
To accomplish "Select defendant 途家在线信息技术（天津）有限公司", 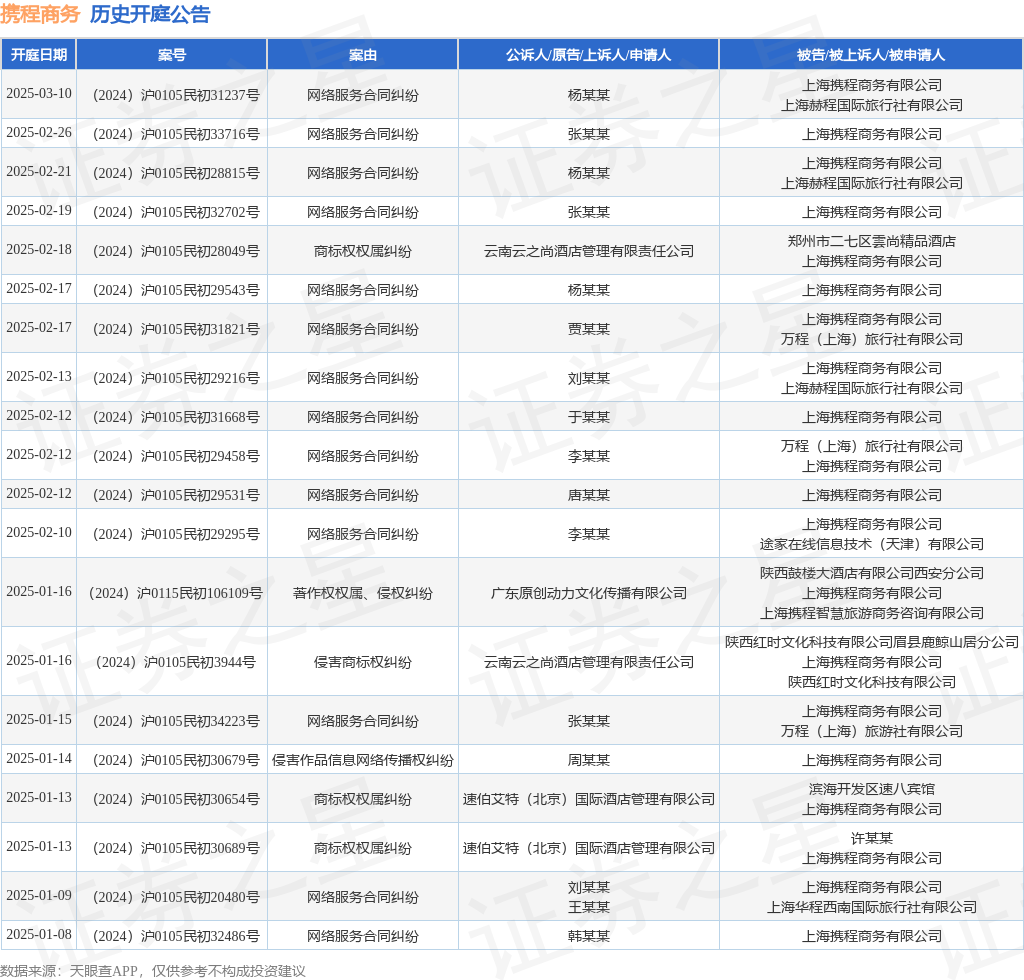I will point(871,545).
